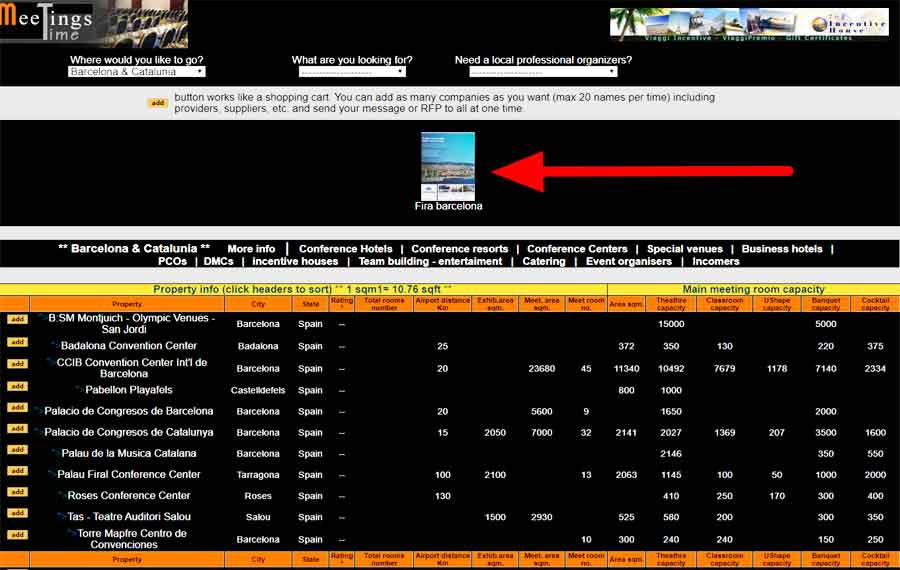Add Pabellon Playafels to cart
The width and height of the screenshot is (900, 570).
coord(17,386)
